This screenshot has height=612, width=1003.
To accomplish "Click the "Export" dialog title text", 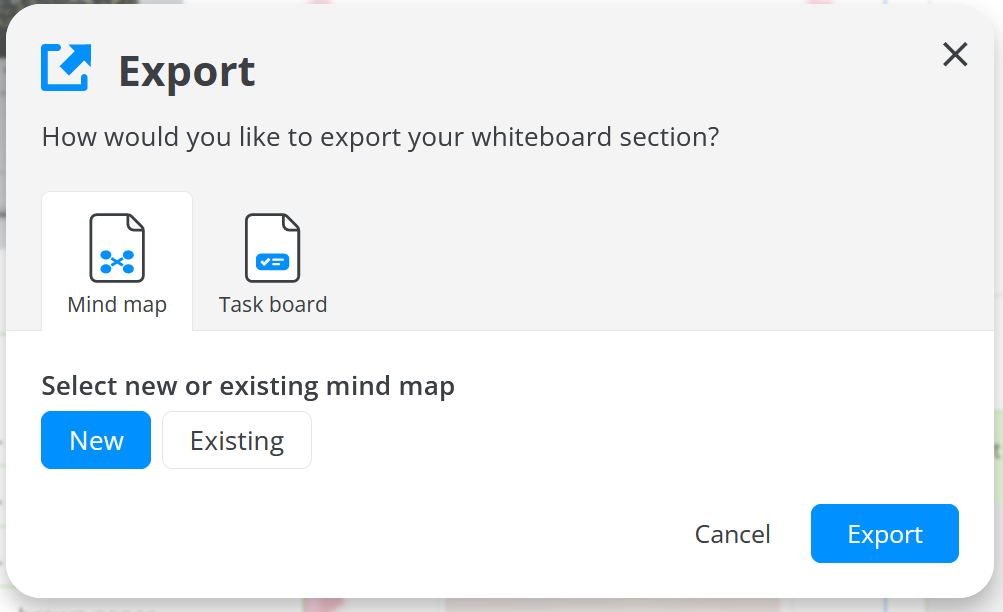I will pyautogui.click(x=187, y=69).
